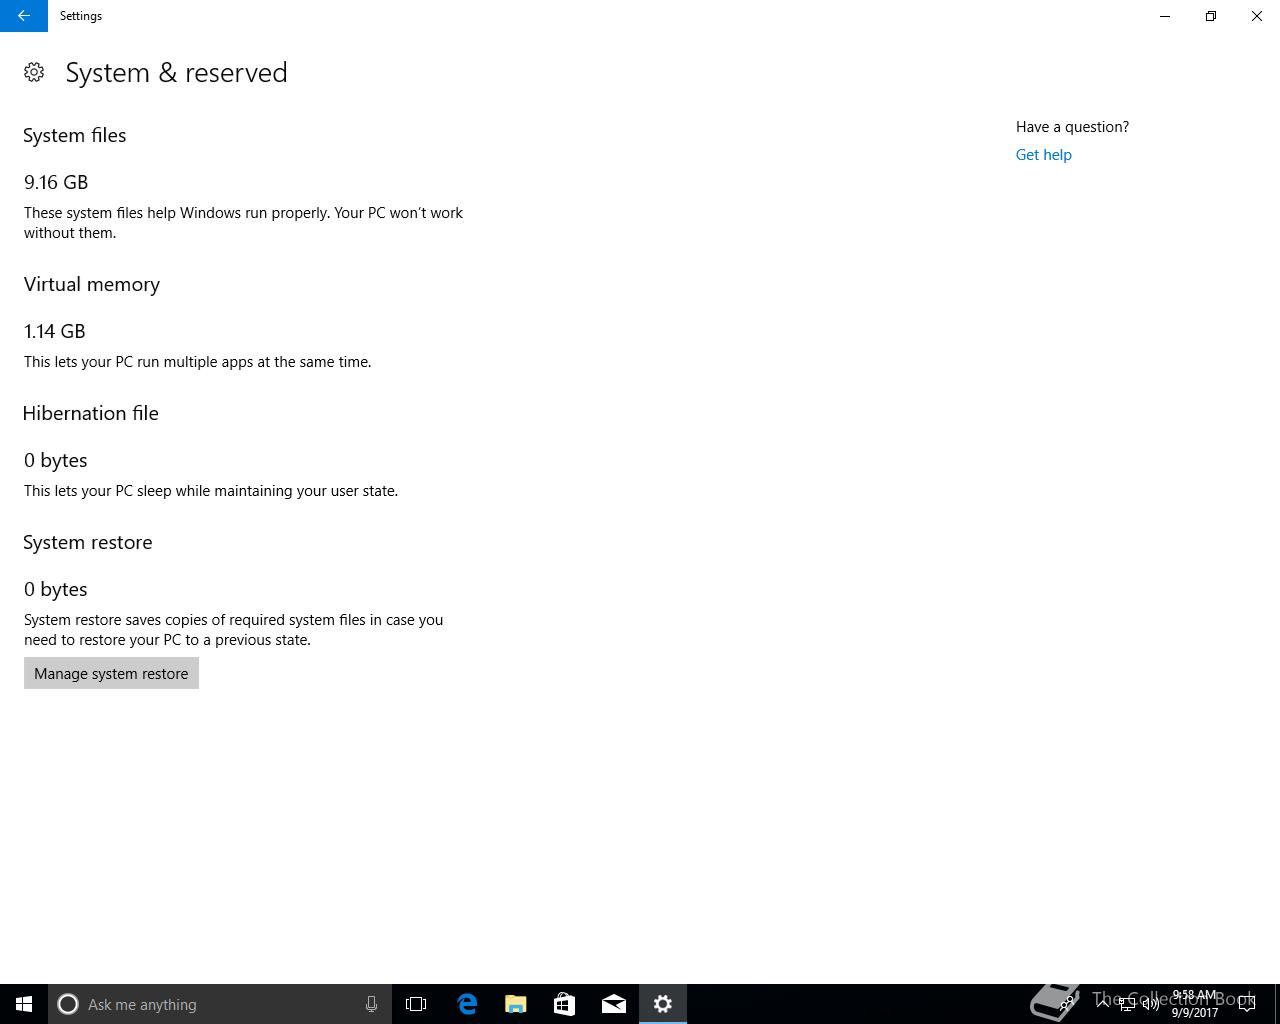The width and height of the screenshot is (1280, 1024).
Task: Open File Explorer from taskbar
Action: (516, 1004)
